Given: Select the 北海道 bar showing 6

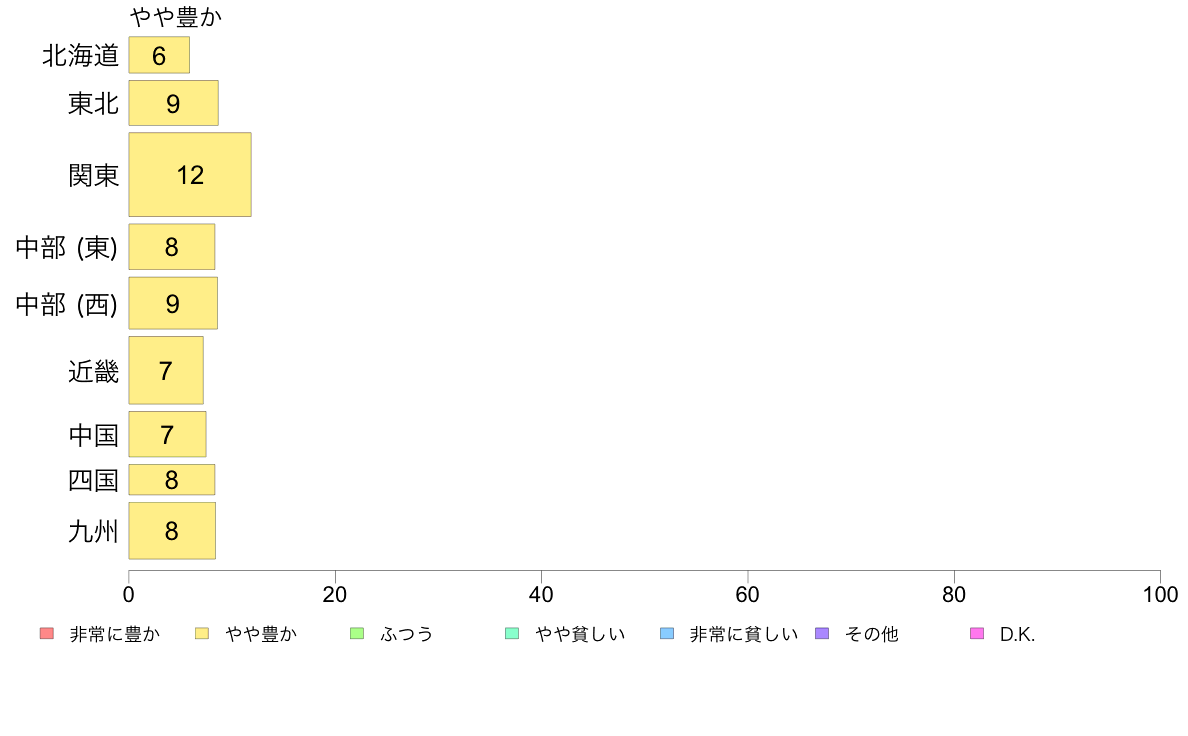Looking at the screenshot, I should 159,55.
